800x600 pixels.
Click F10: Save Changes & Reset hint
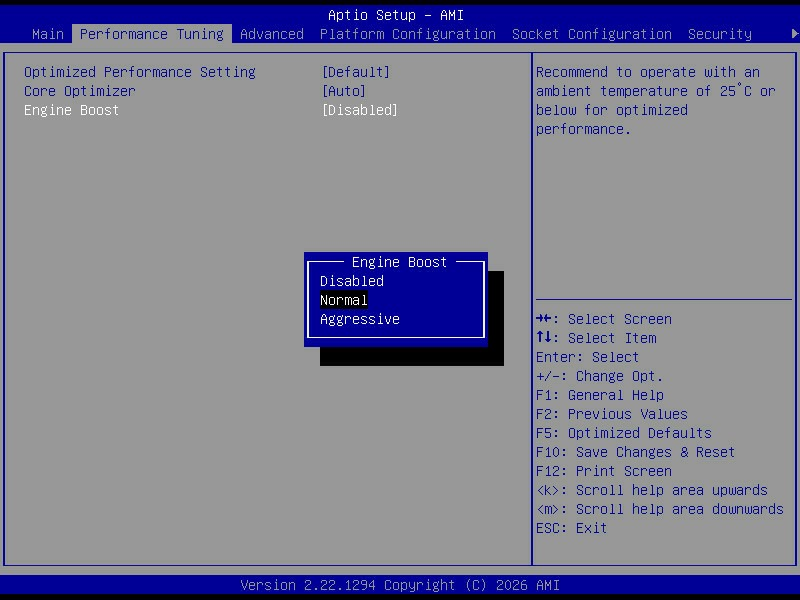635,453
